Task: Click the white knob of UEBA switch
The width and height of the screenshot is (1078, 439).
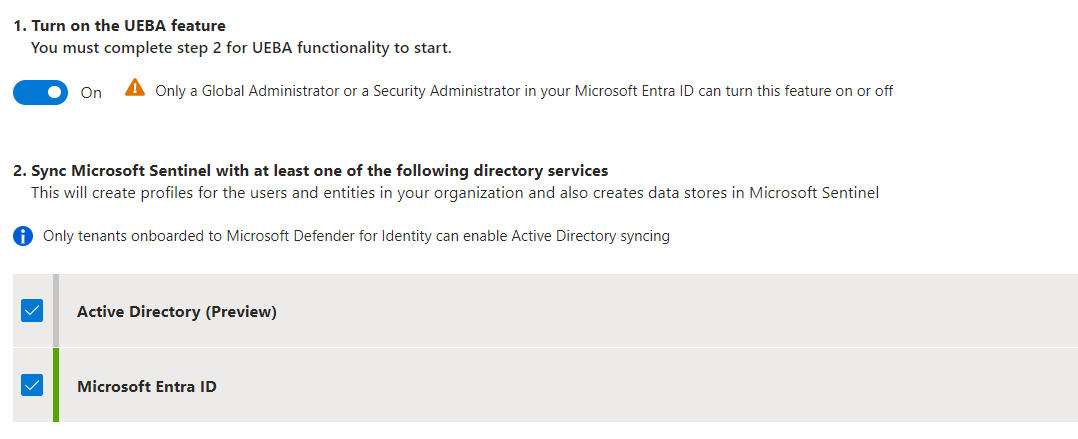Action: point(55,92)
